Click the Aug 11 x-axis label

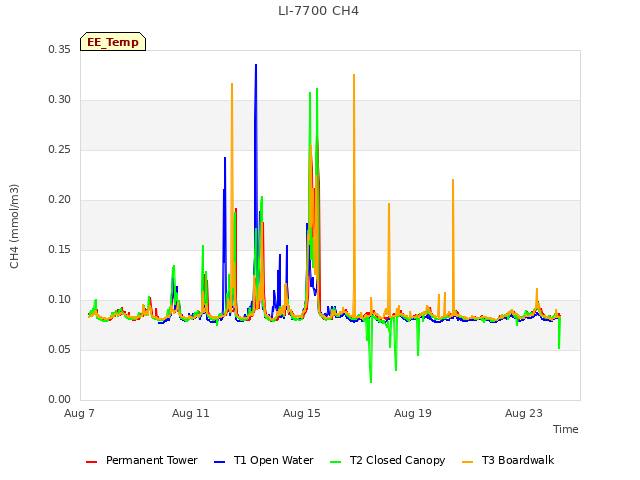(191, 413)
